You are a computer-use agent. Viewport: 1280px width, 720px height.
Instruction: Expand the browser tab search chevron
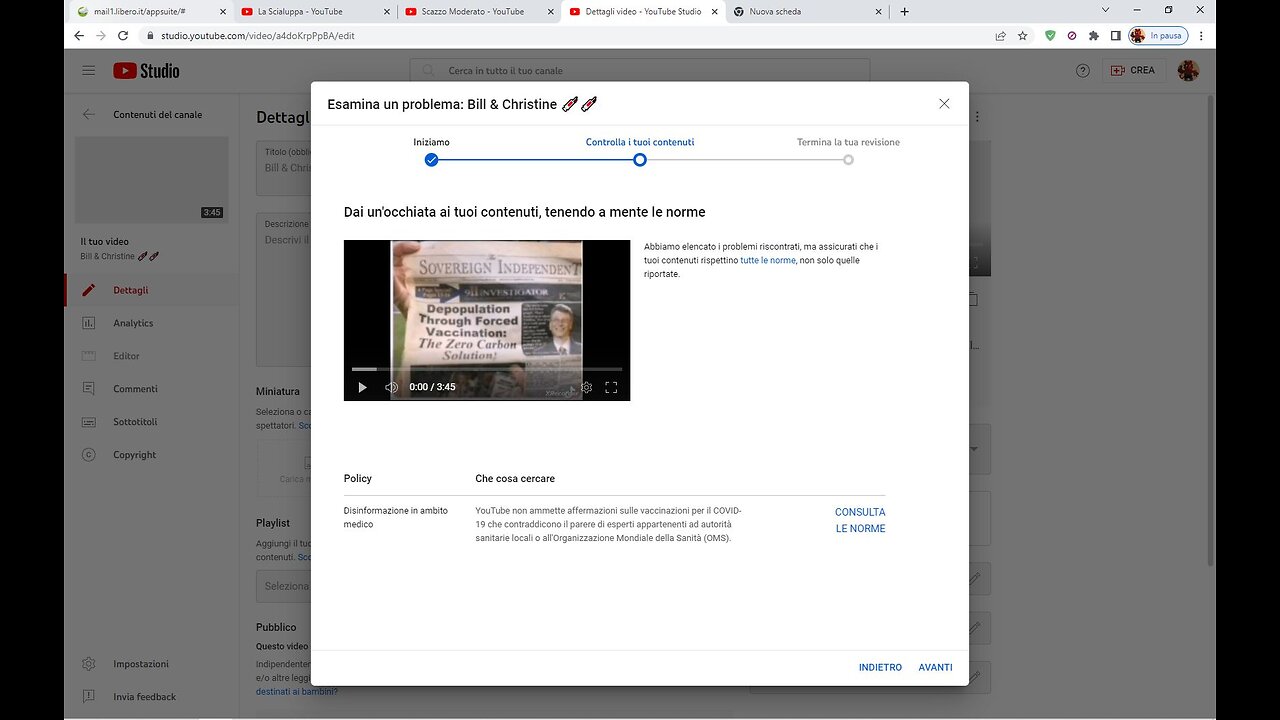pos(1105,10)
